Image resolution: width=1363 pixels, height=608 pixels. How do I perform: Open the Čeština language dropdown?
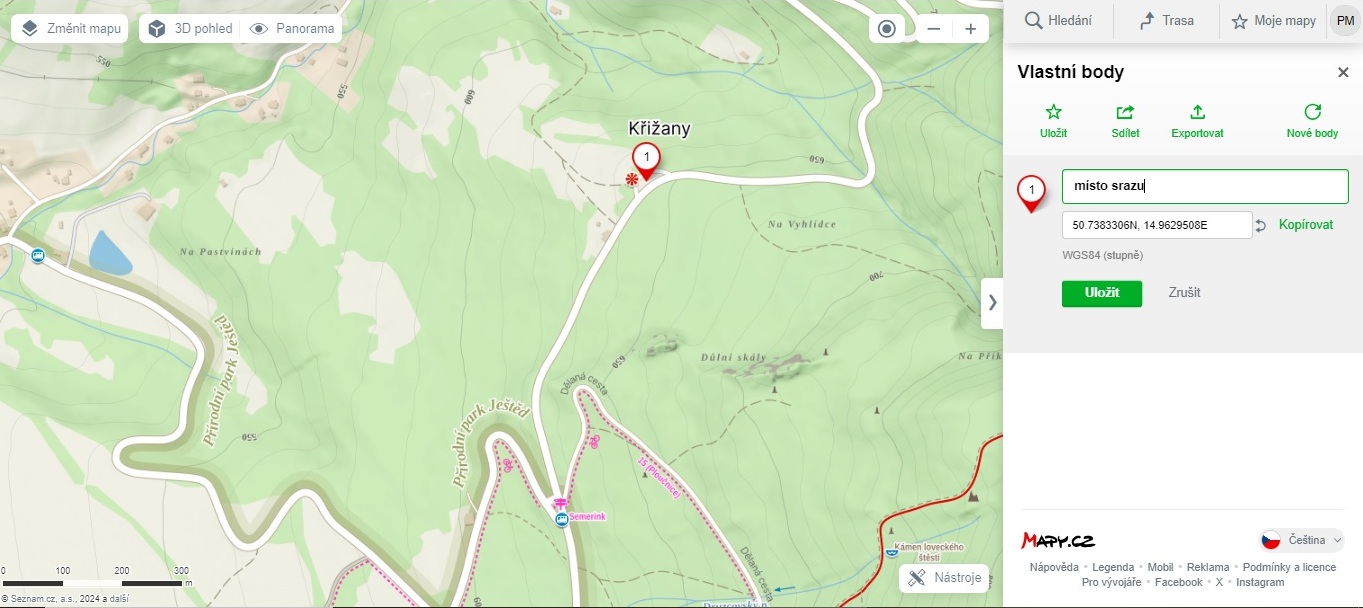tap(1302, 540)
